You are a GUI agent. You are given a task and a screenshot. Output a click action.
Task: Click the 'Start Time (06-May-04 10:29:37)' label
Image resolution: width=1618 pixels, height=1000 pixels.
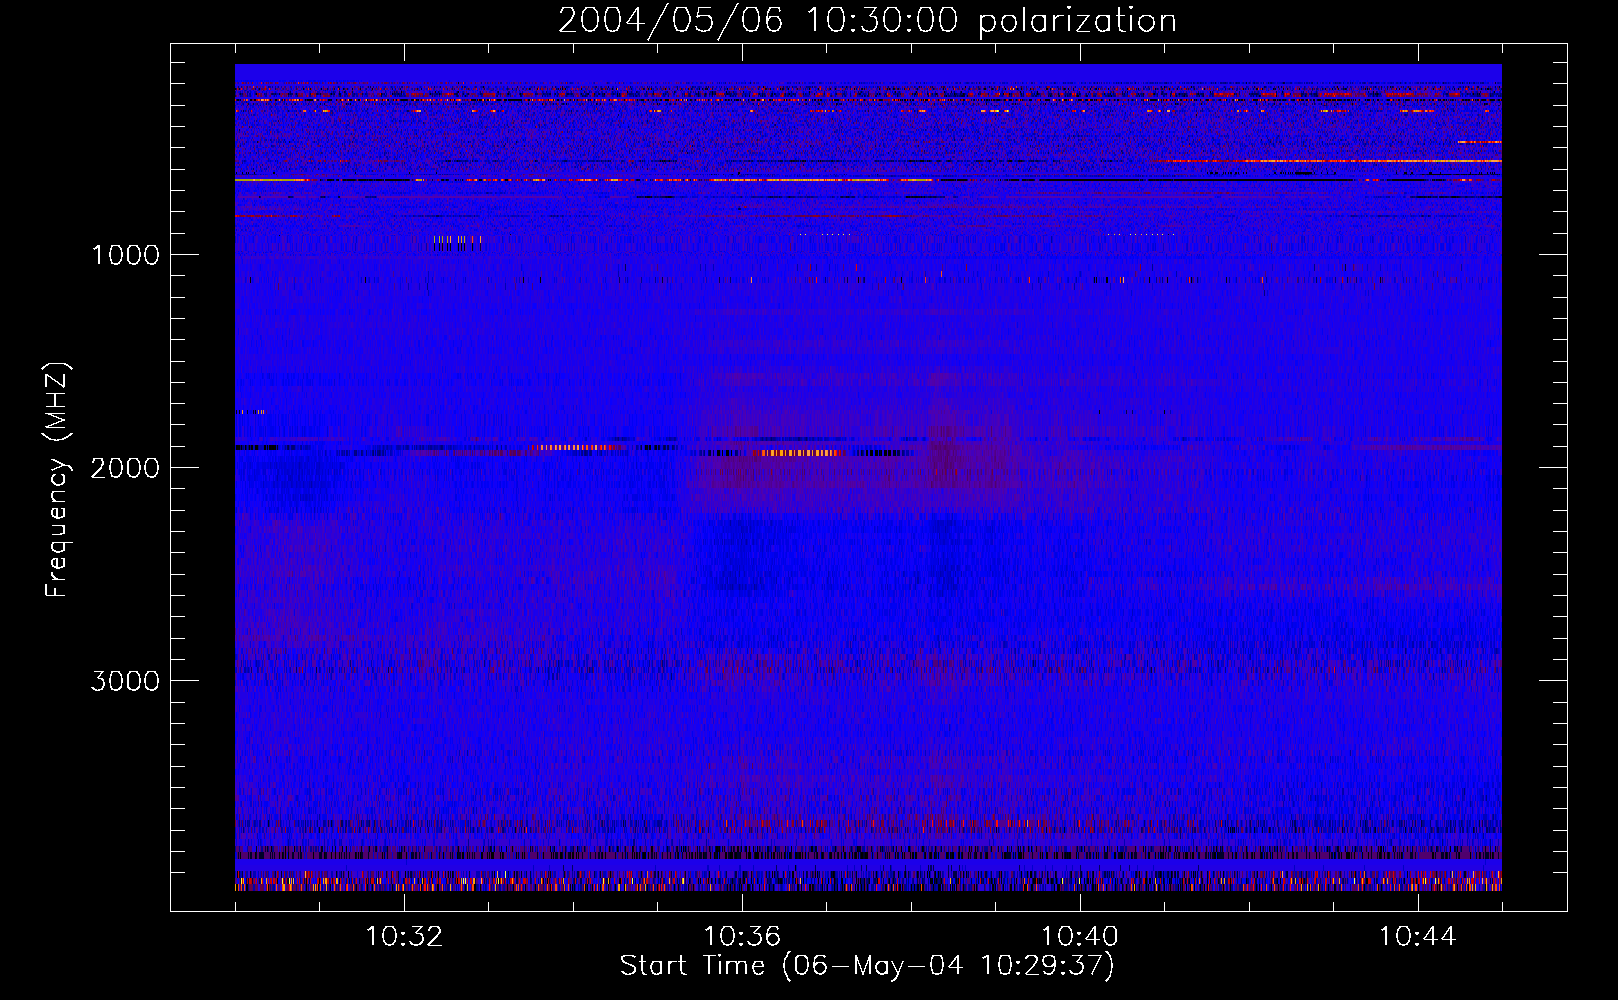(x=867, y=966)
